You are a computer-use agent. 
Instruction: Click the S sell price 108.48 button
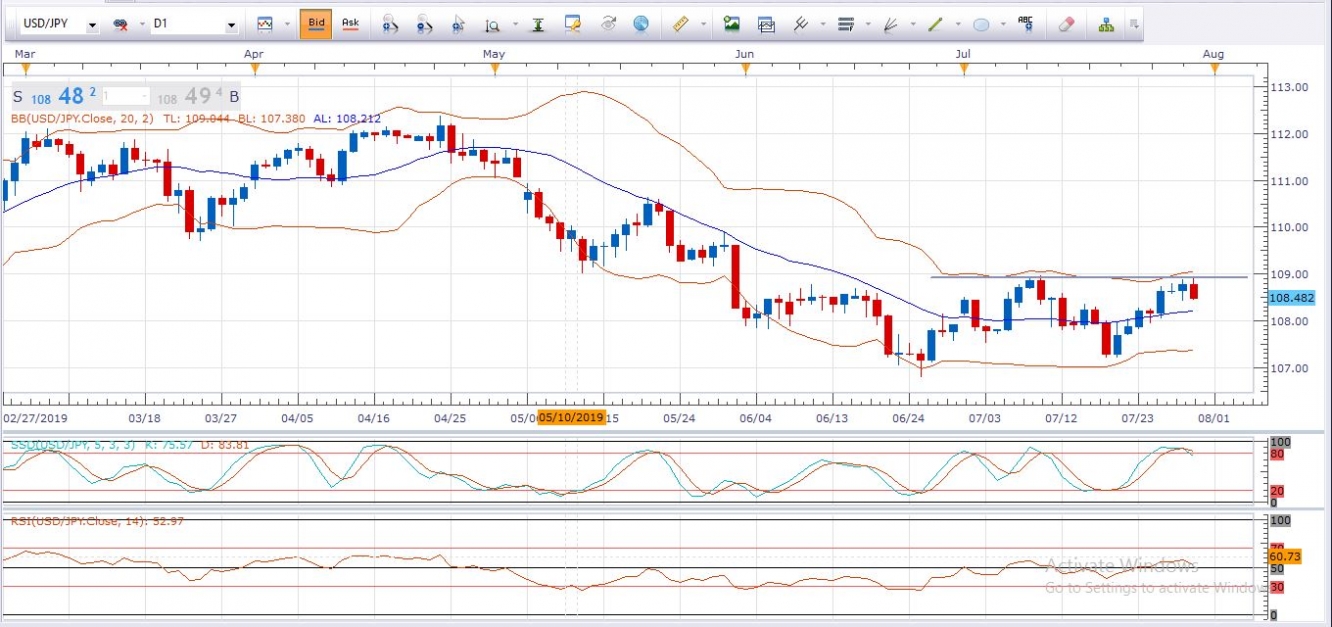pos(55,97)
